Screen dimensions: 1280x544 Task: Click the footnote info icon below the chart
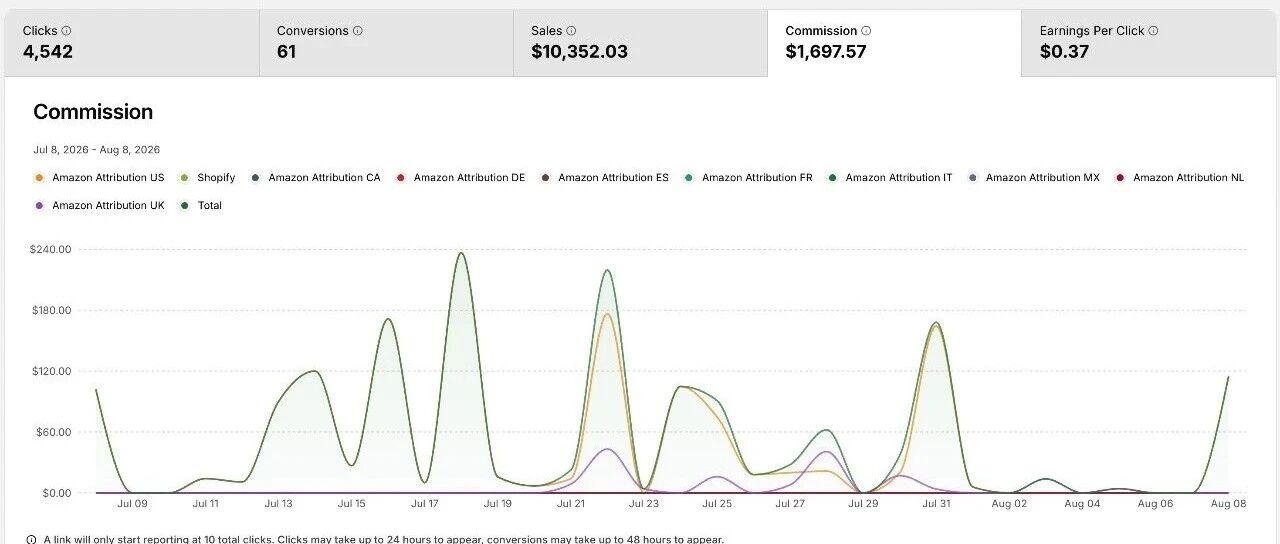[32, 540]
